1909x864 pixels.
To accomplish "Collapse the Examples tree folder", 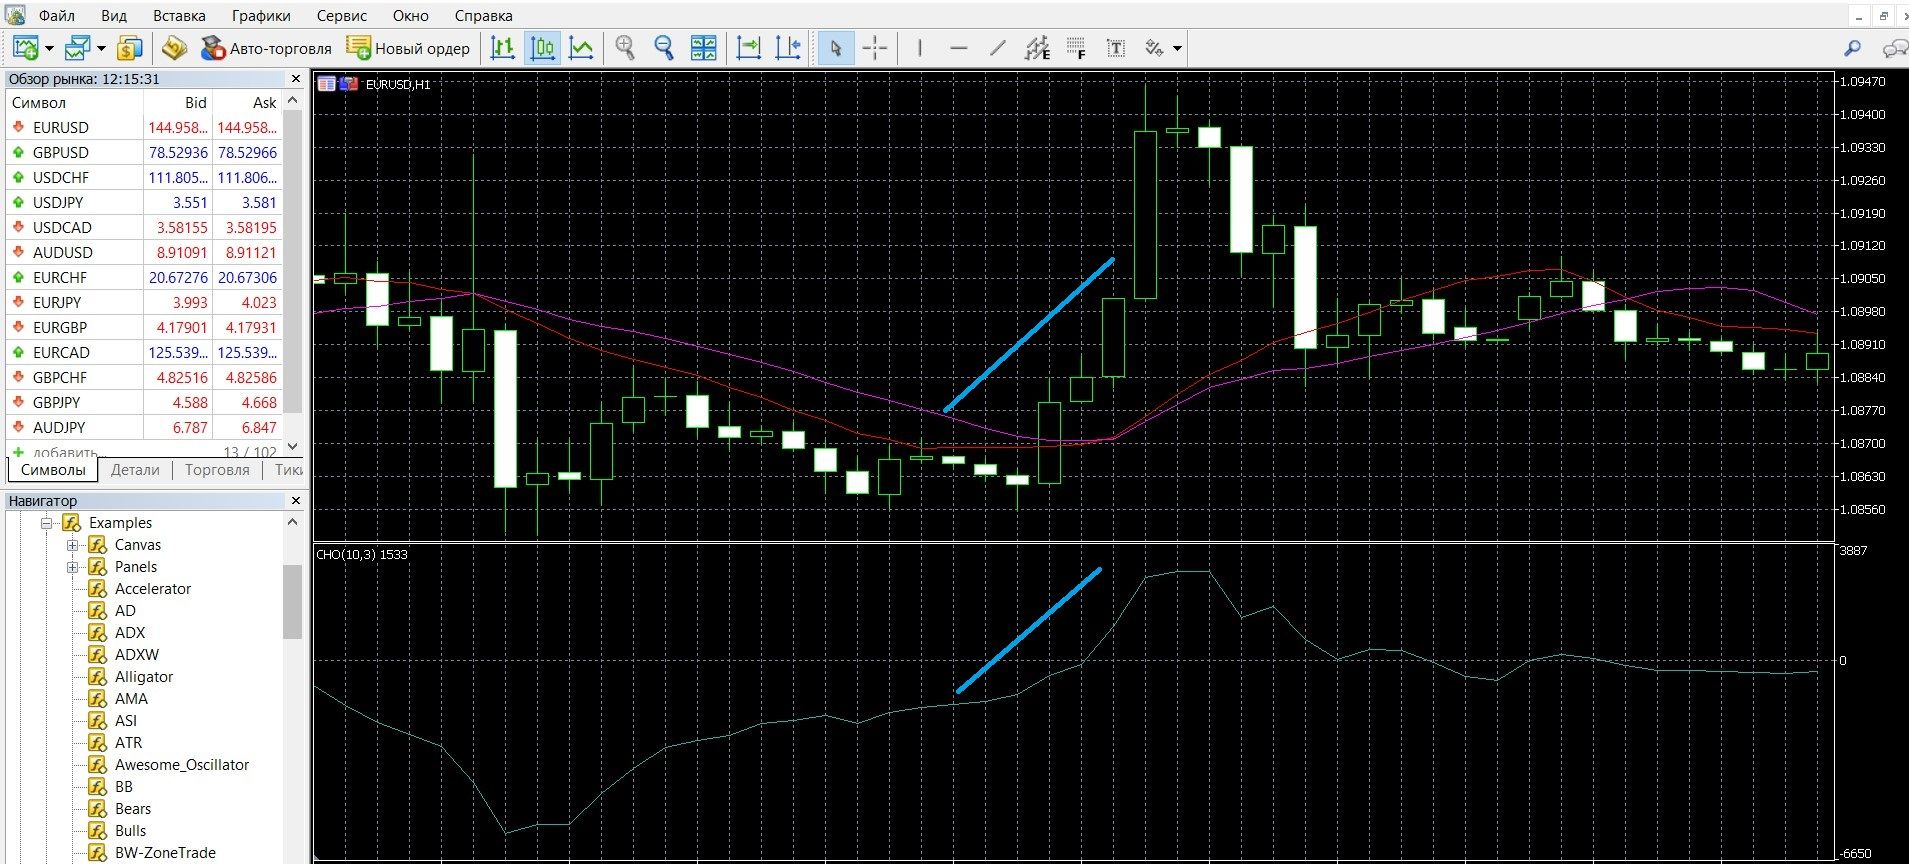I will (46, 523).
